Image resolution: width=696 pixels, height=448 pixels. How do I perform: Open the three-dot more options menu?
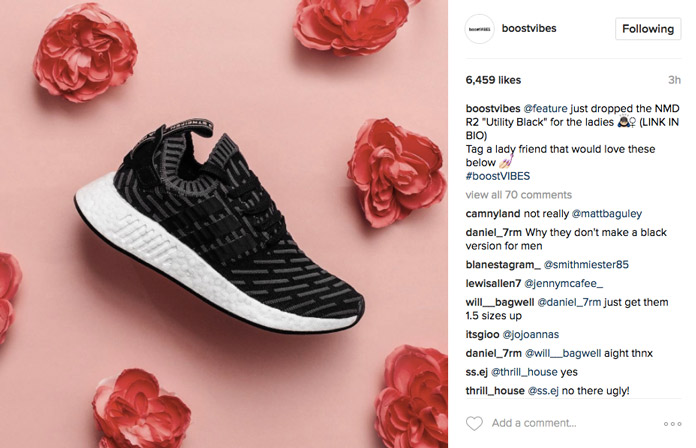(672, 424)
